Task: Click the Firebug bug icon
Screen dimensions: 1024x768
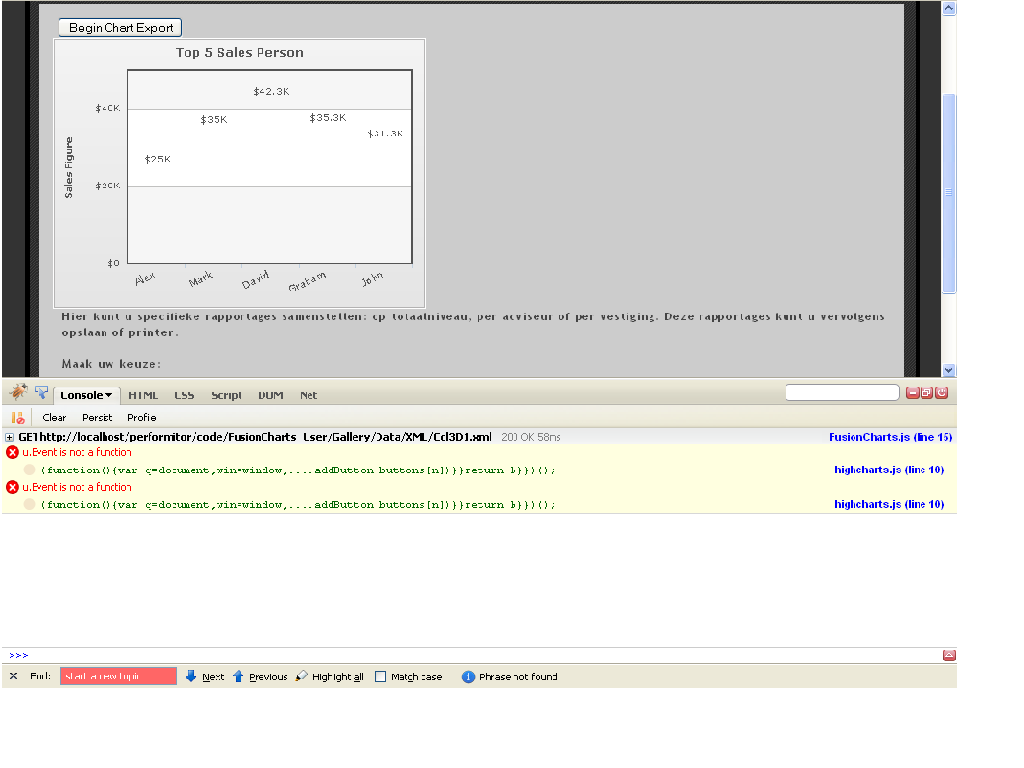Action: coord(19,393)
